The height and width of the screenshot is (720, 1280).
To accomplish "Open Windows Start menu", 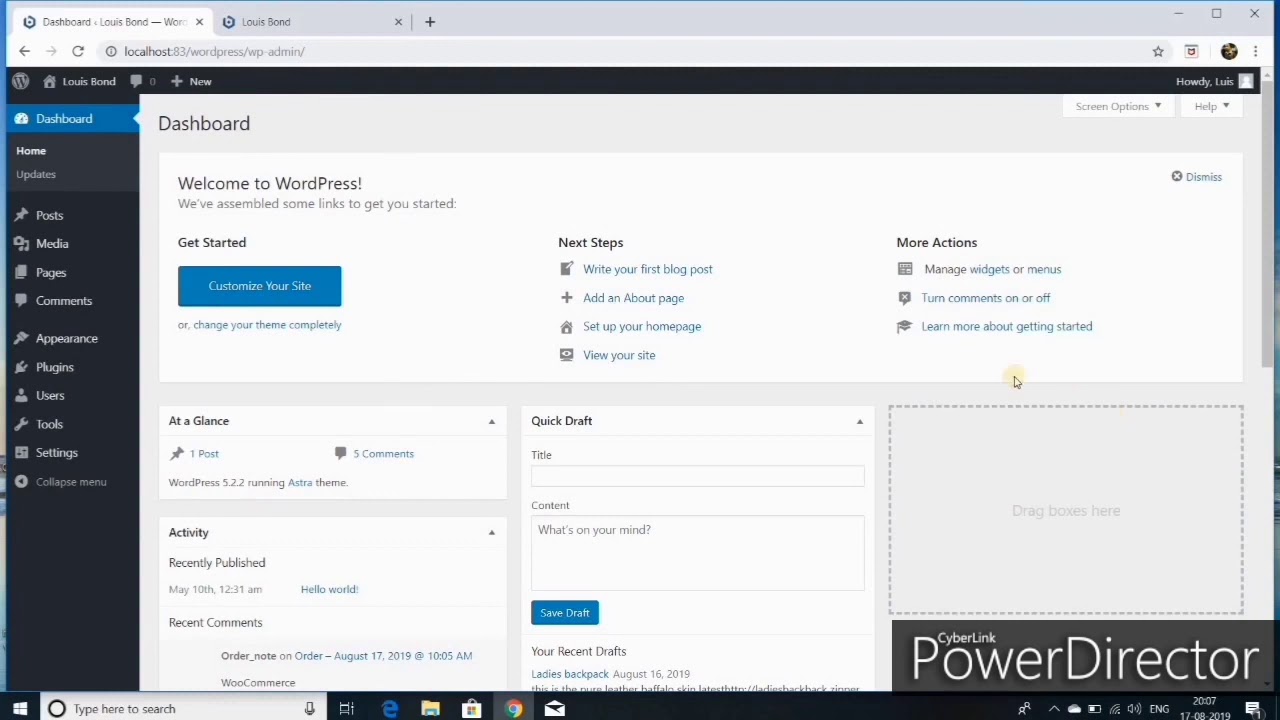I will coord(20,709).
